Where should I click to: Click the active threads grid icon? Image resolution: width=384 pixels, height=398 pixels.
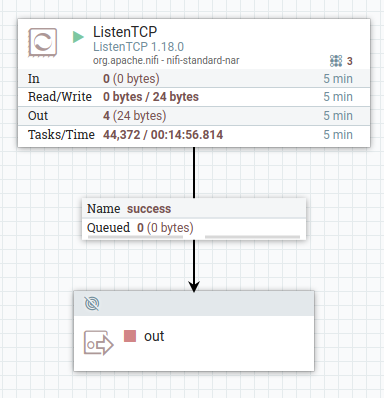[336, 61]
